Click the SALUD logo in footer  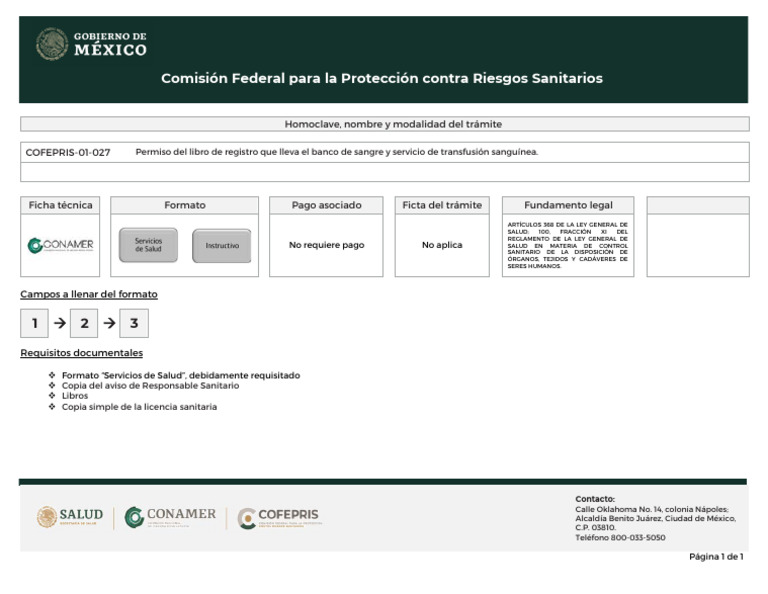click(70, 517)
